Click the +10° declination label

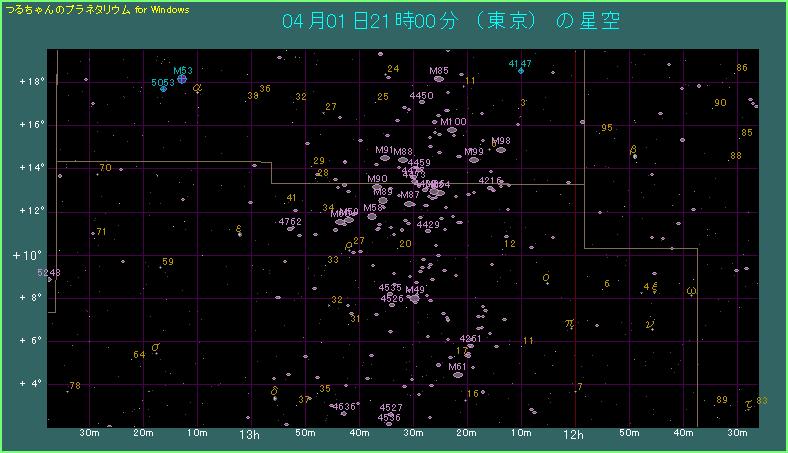pyautogui.click(x=26, y=254)
